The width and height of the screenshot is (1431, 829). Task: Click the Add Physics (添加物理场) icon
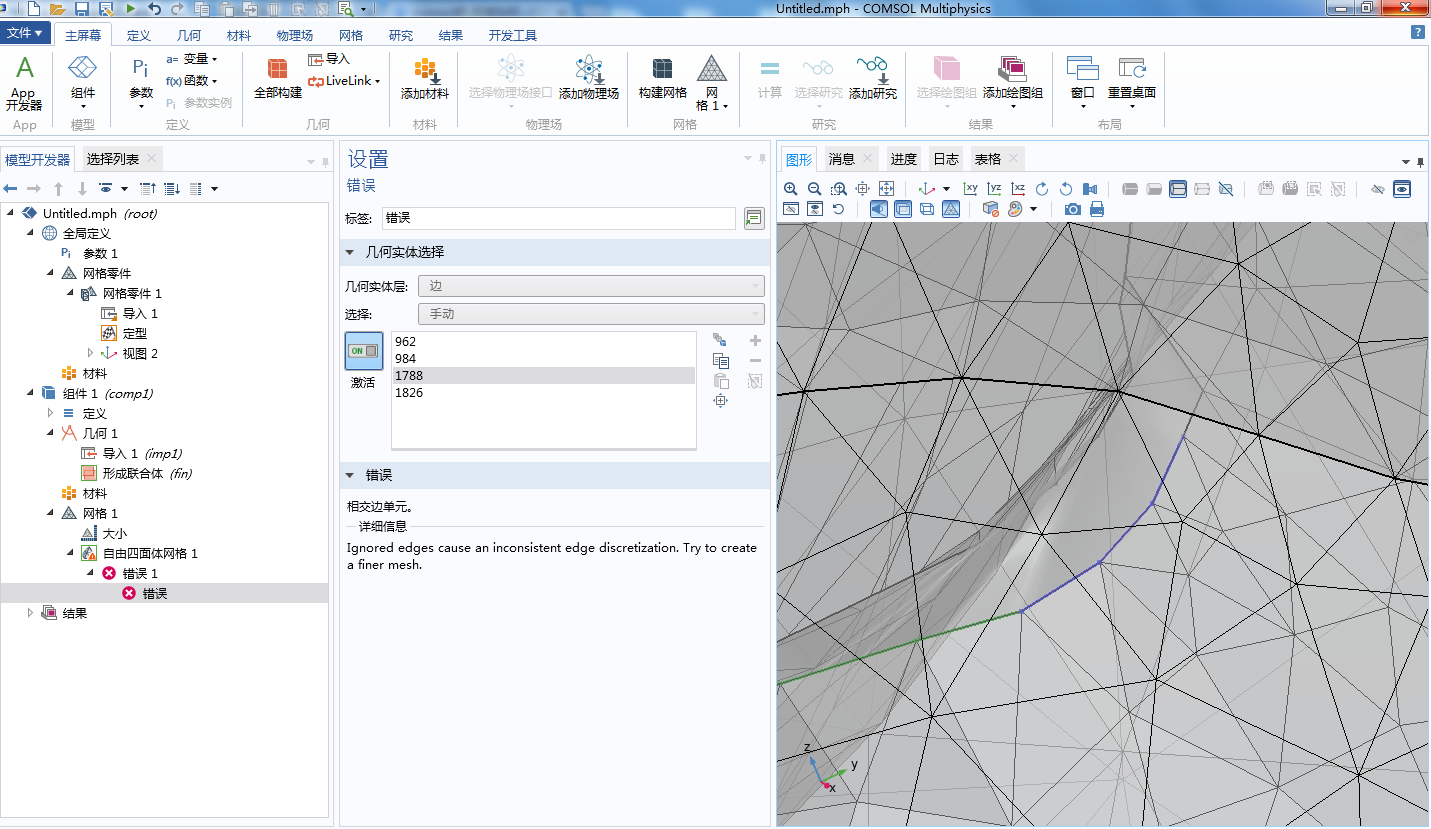pos(588,78)
